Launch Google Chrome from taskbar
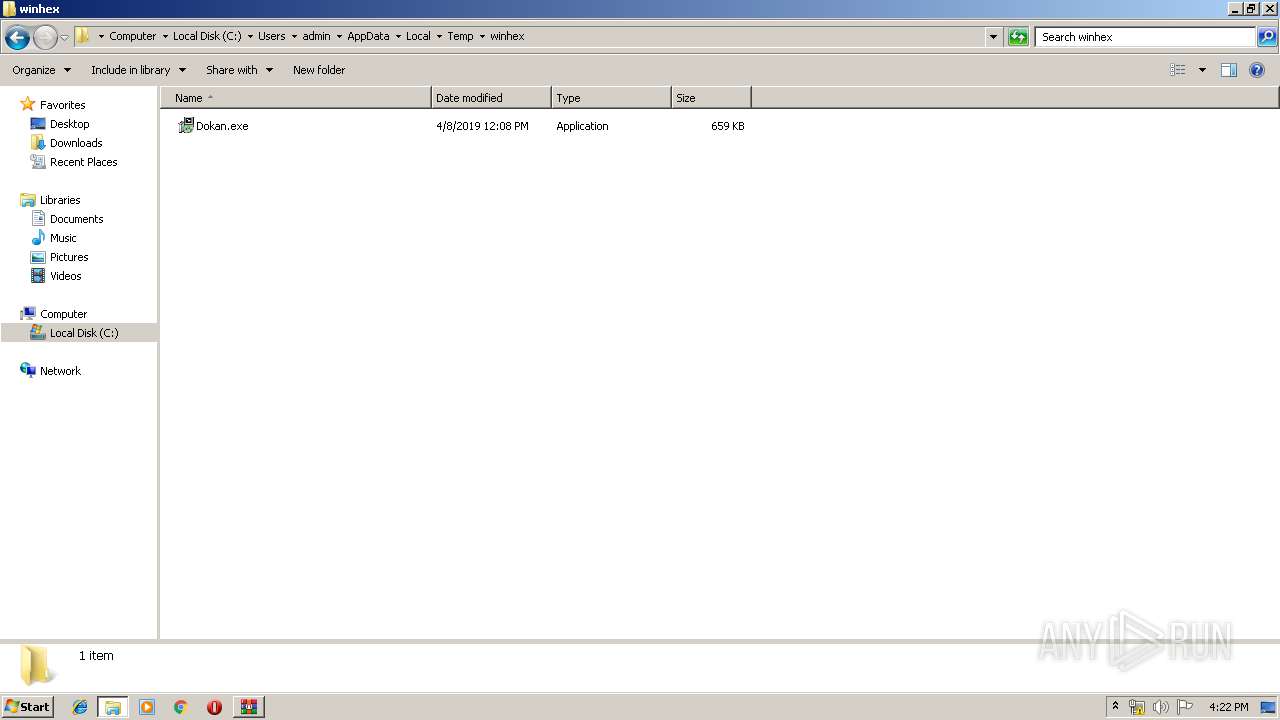This screenshot has height=720, width=1280. (180, 707)
